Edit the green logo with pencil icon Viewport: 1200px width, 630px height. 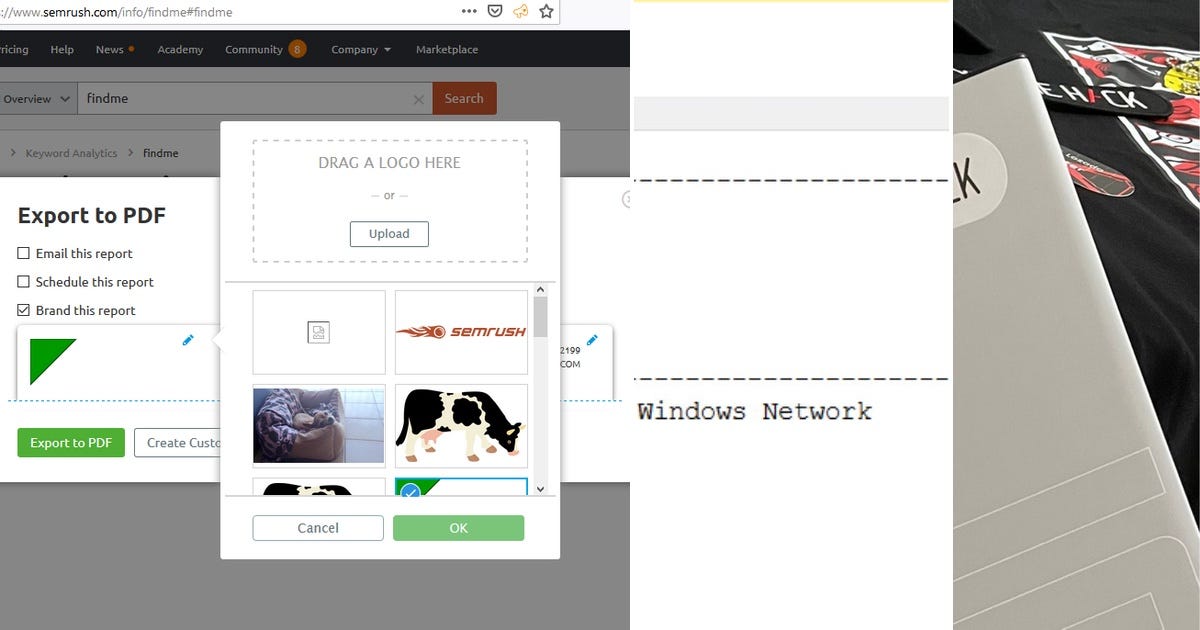pyautogui.click(x=188, y=340)
